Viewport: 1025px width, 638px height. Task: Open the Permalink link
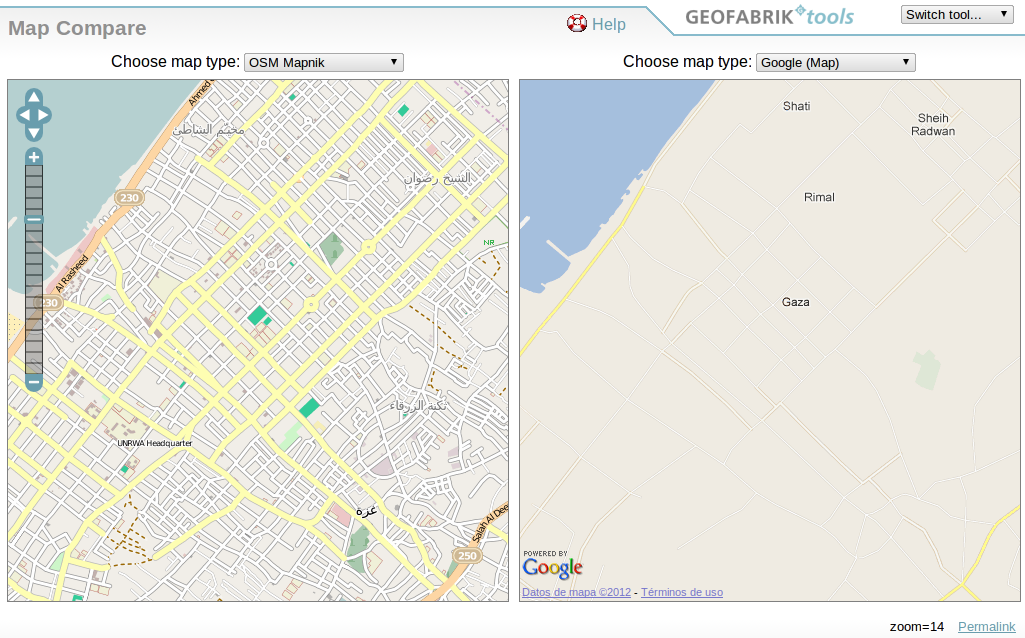coord(986,626)
